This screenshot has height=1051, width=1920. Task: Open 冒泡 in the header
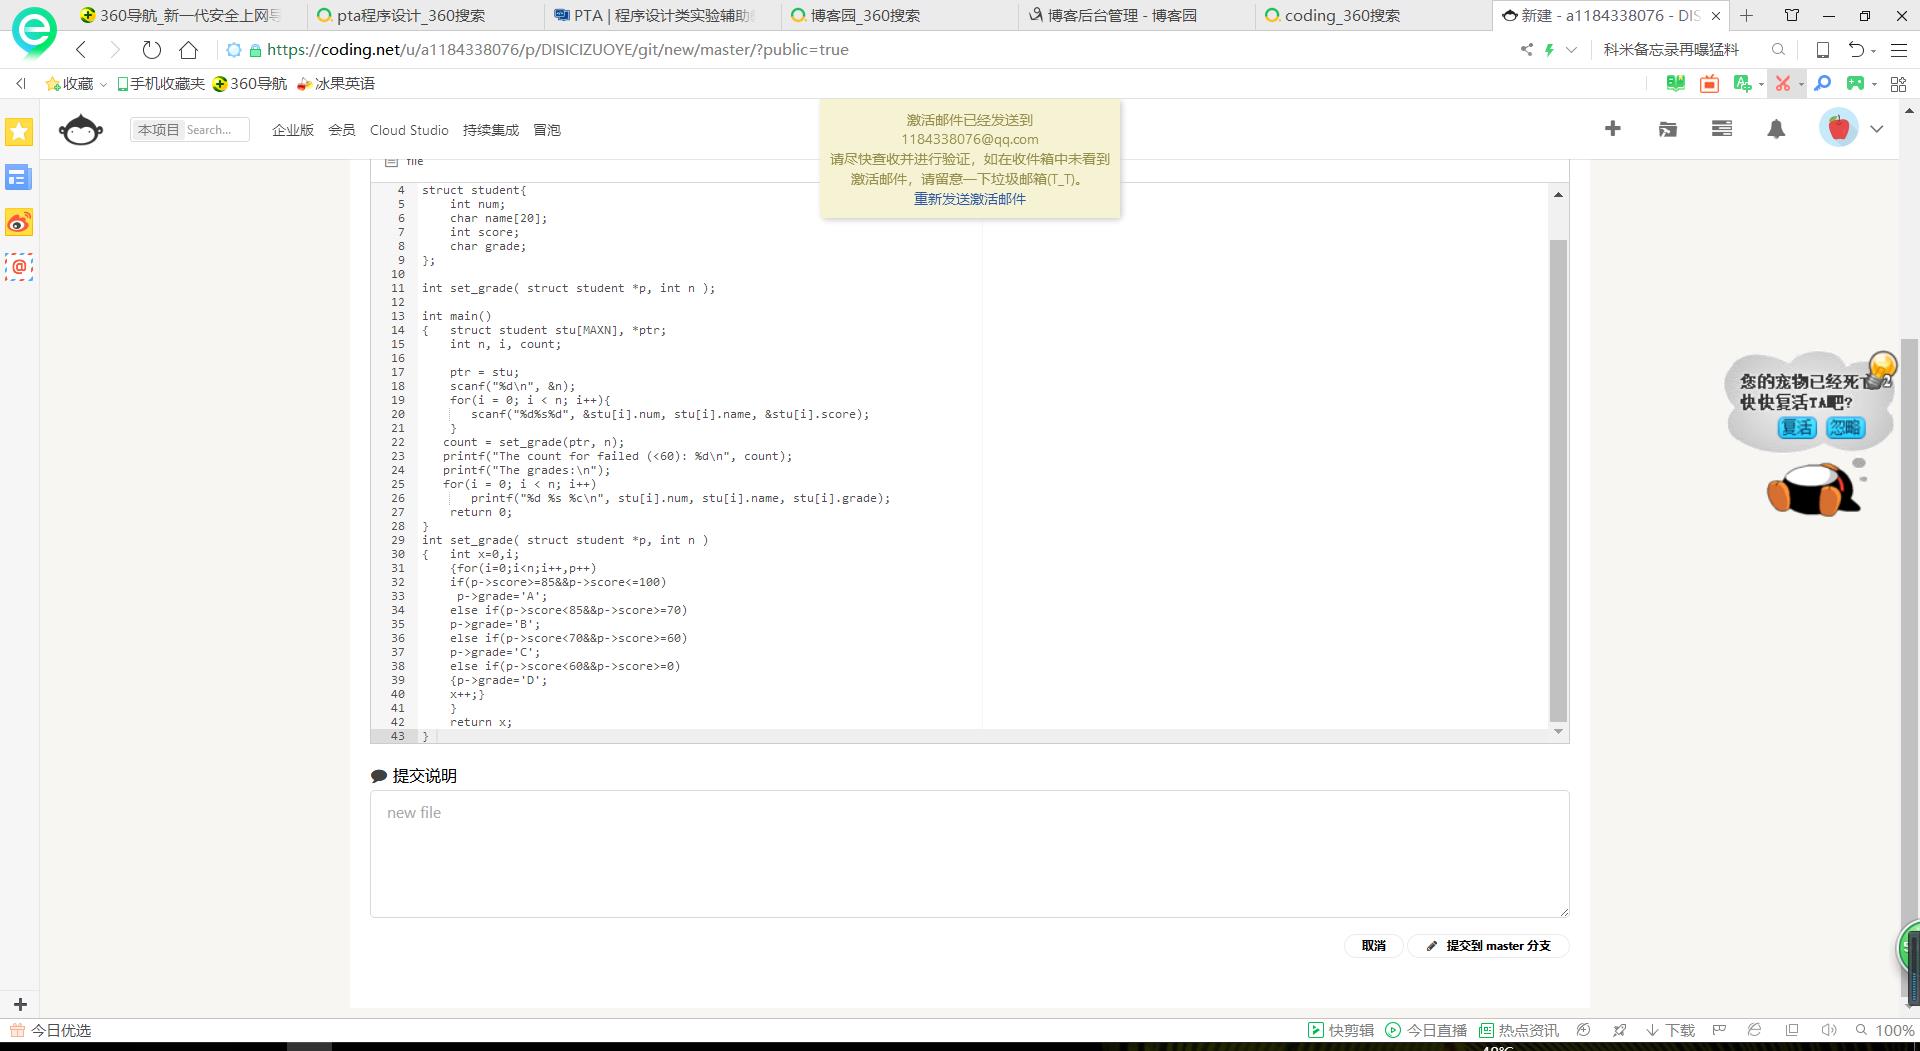tap(547, 130)
